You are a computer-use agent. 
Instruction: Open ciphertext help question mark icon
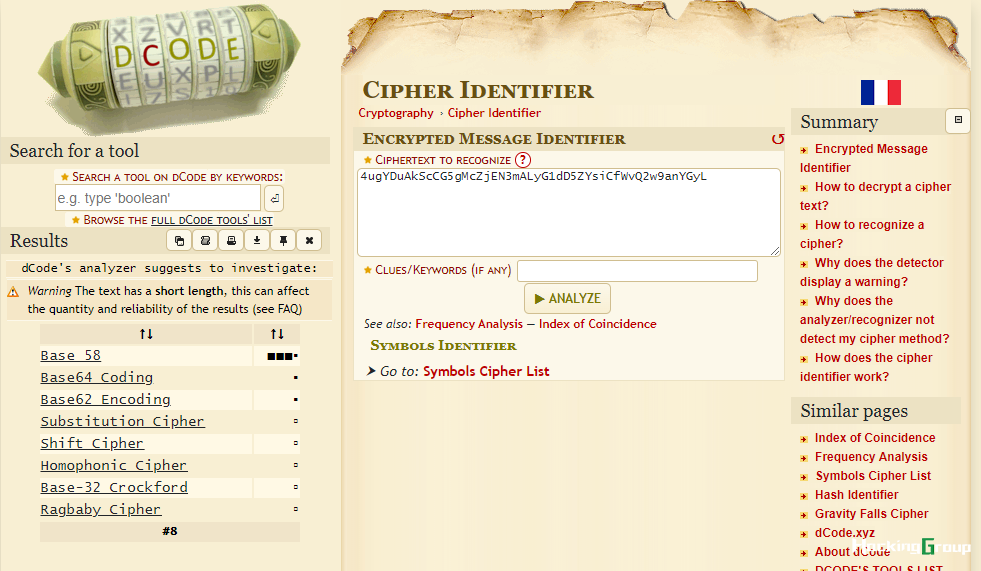pos(522,160)
